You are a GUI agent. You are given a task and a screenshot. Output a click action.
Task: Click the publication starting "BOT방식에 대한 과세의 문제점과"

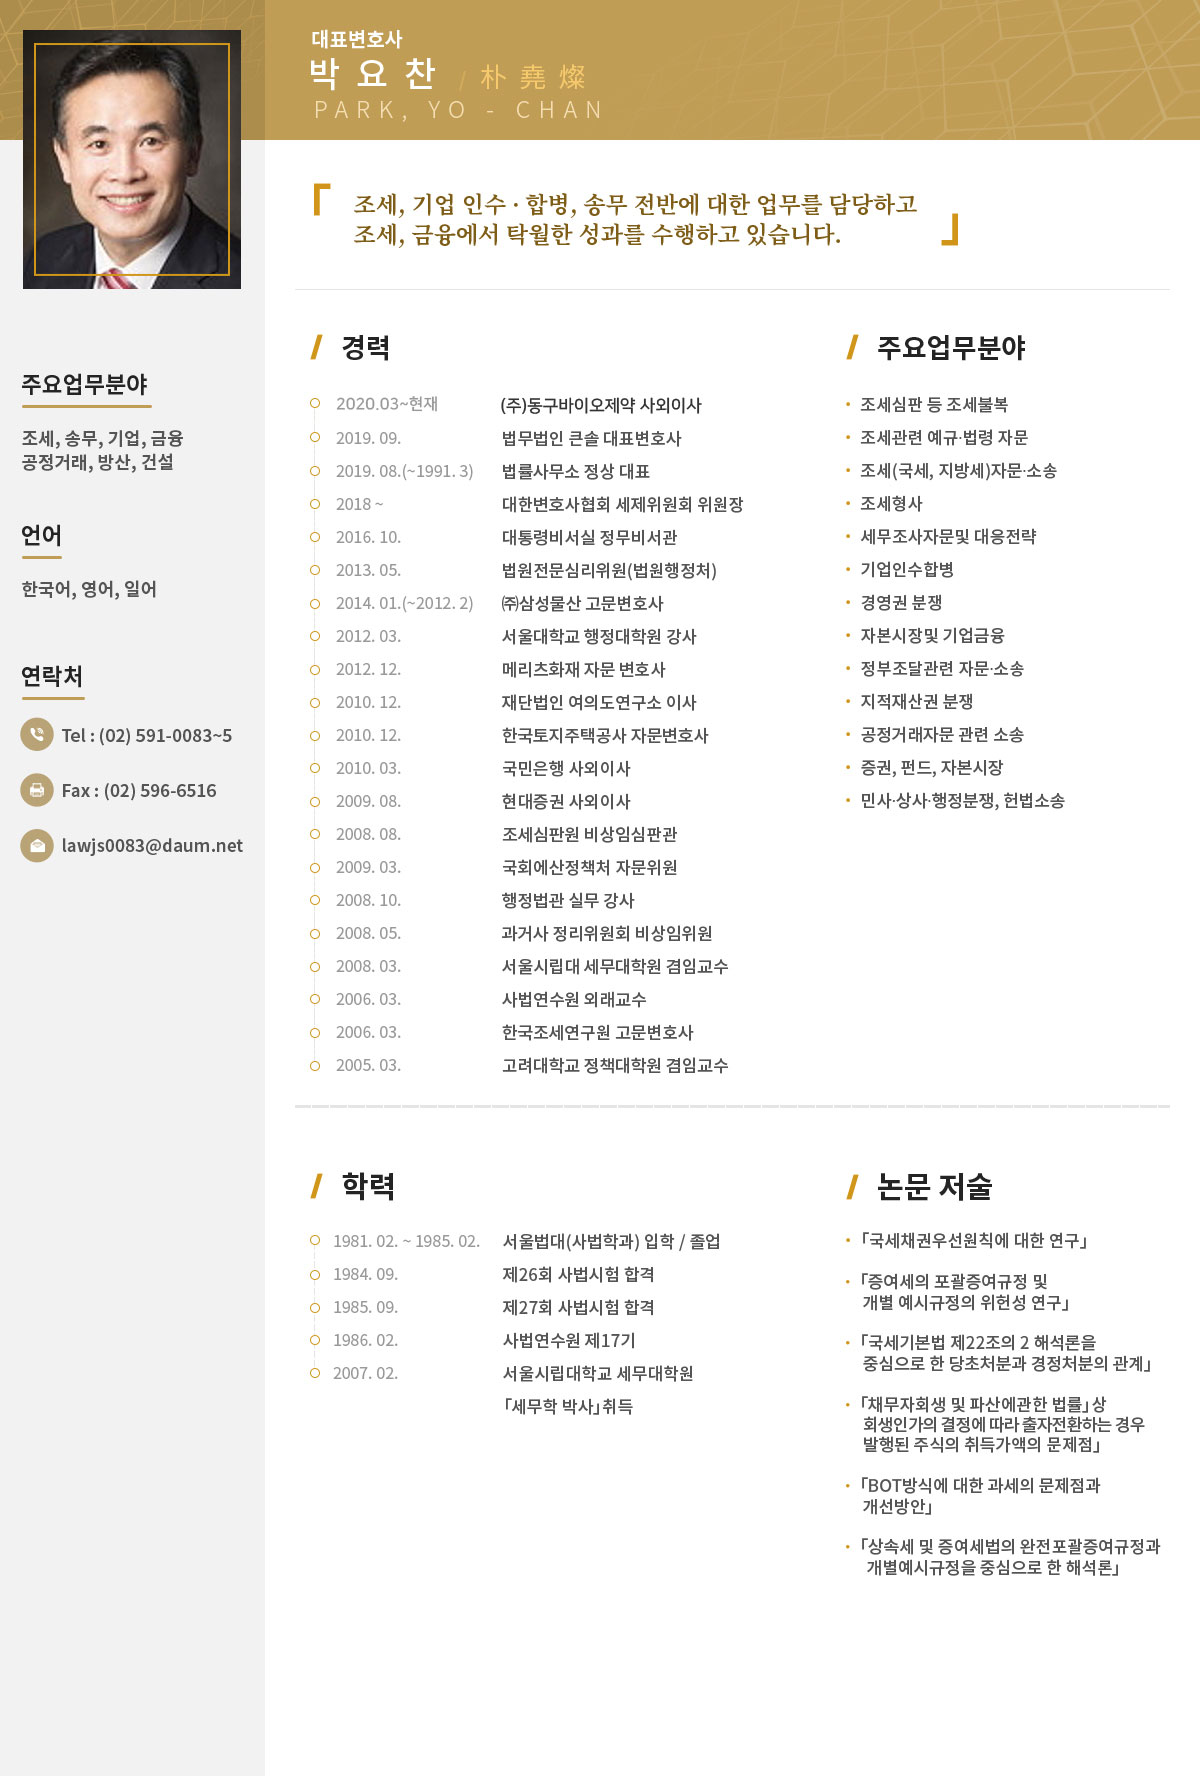981,1495
